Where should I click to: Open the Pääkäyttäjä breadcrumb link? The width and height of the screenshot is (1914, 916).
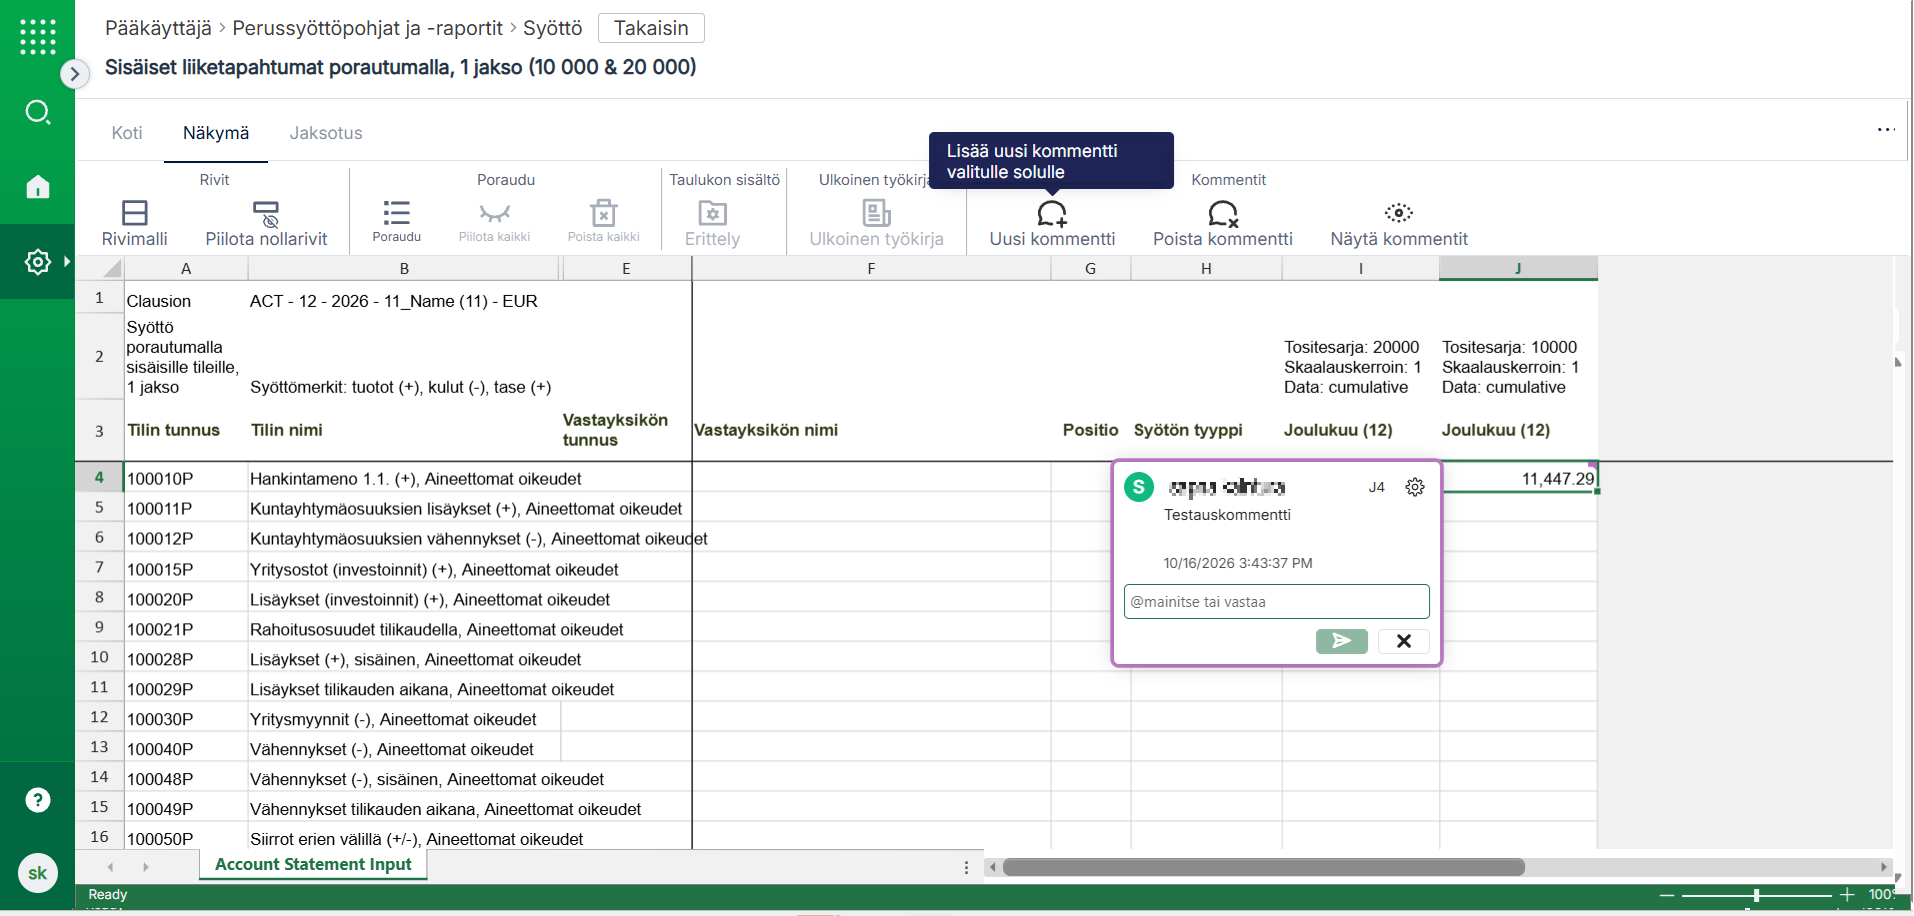click(x=158, y=28)
